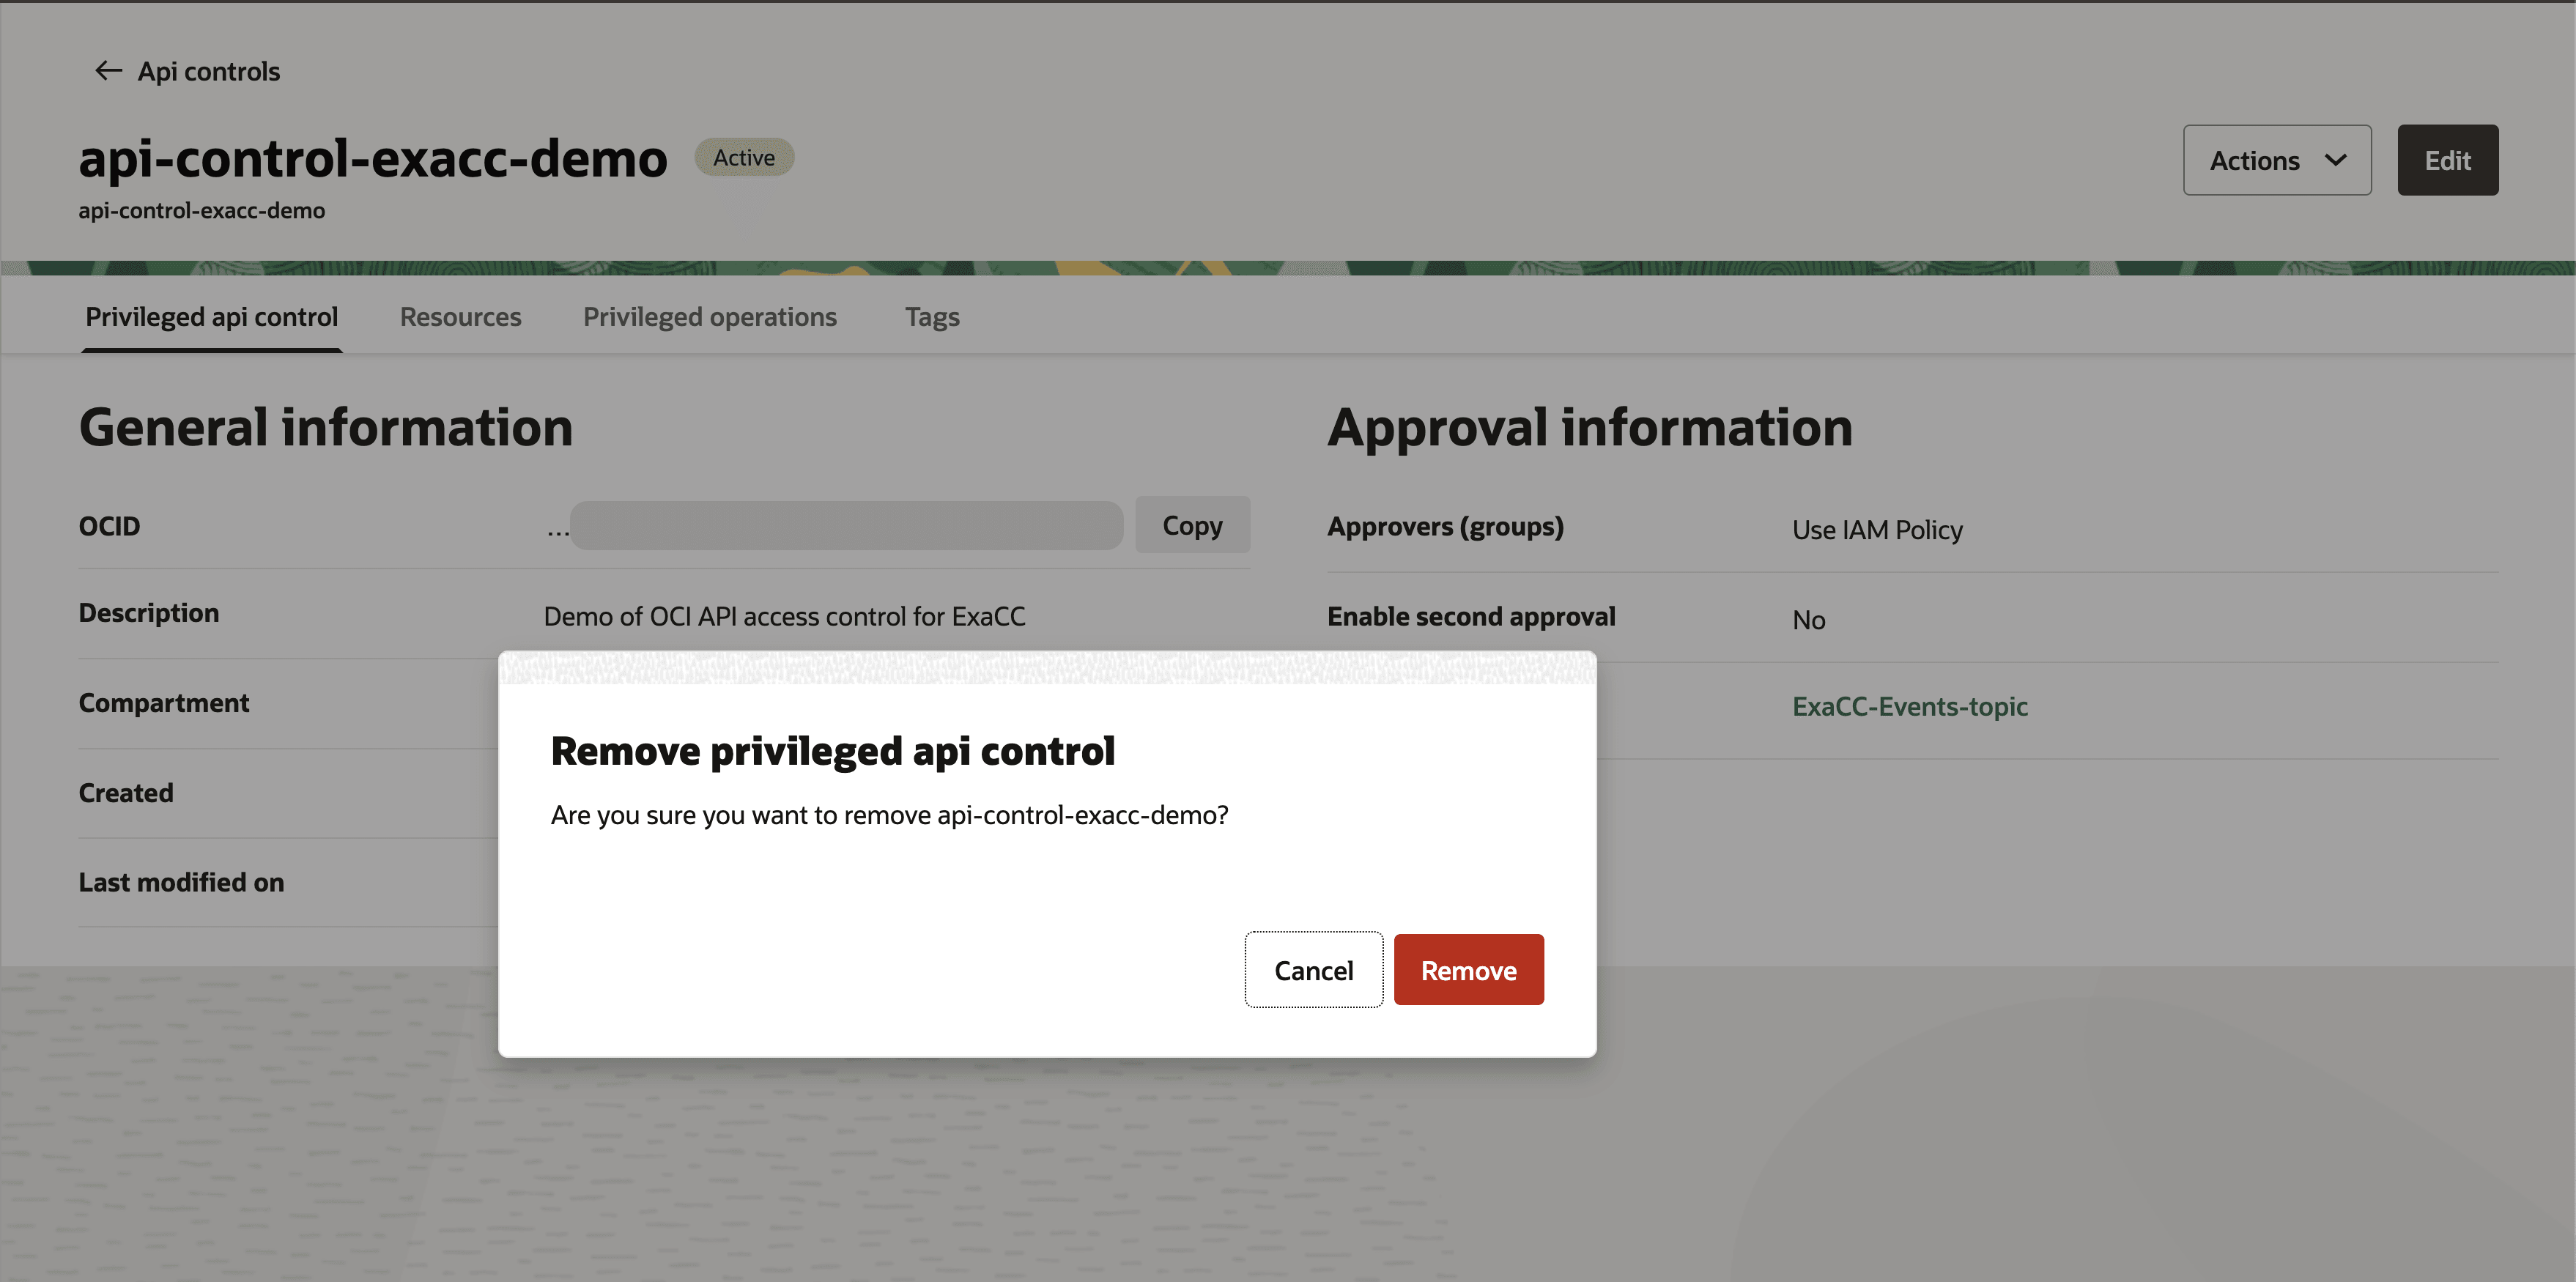Image resolution: width=2576 pixels, height=1282 pixels.
Task: Open the Resources tab
Action: click(x=460, y=317)
